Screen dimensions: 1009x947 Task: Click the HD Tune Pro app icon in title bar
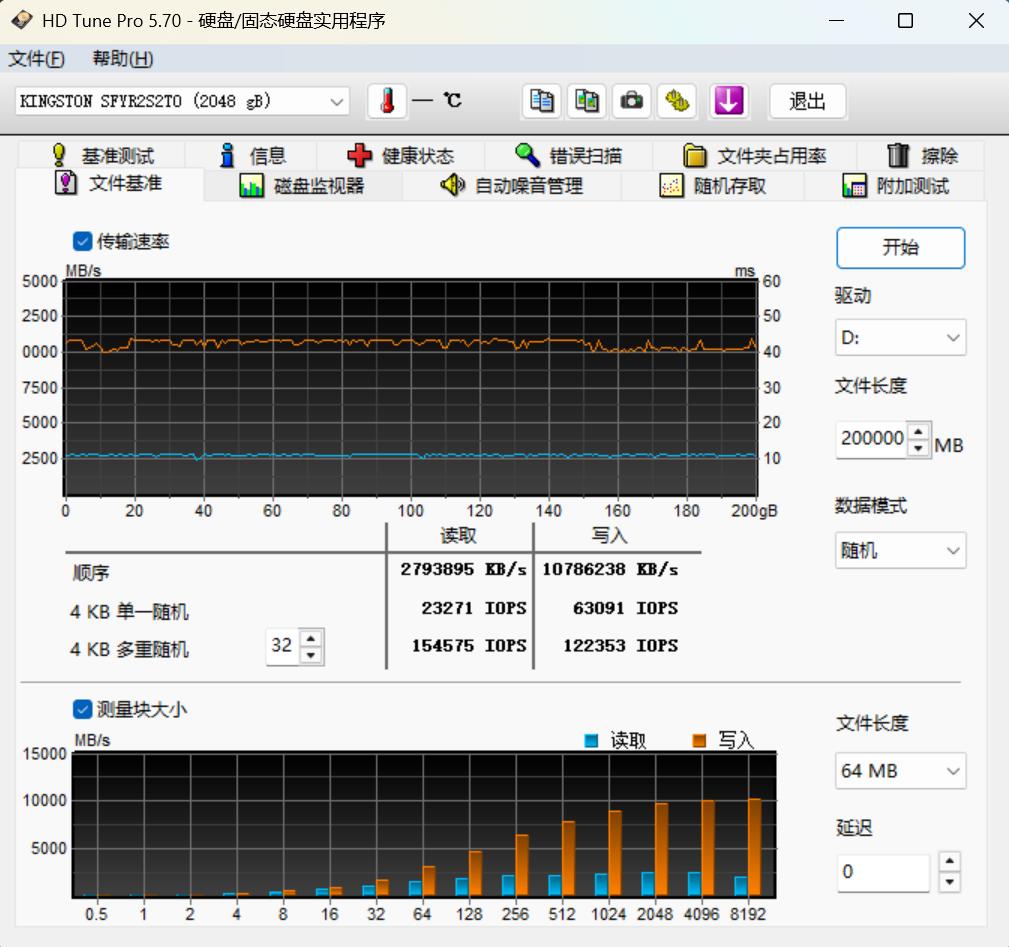click(22, 21)
